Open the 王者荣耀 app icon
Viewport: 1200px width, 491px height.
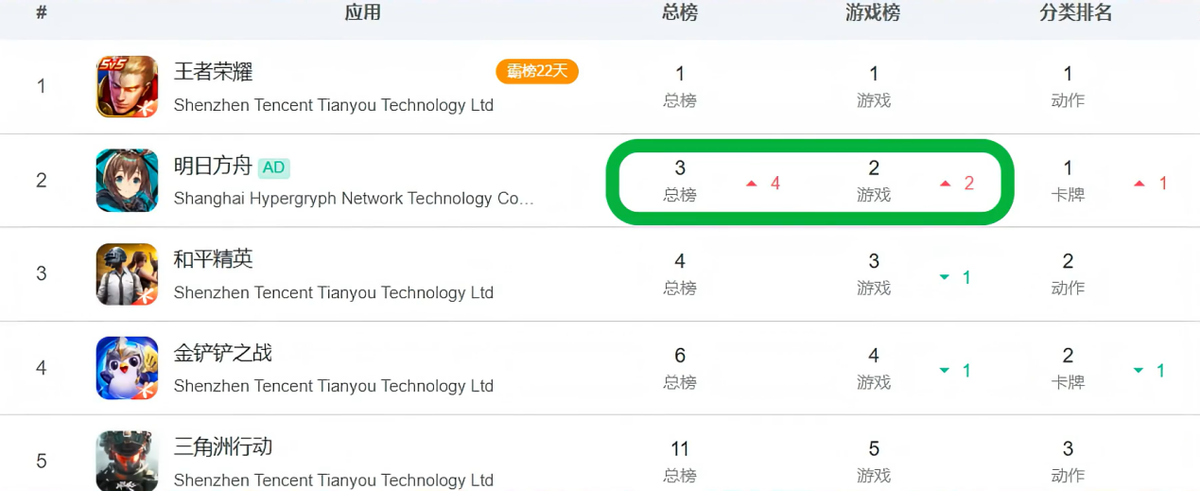(127, 87)
